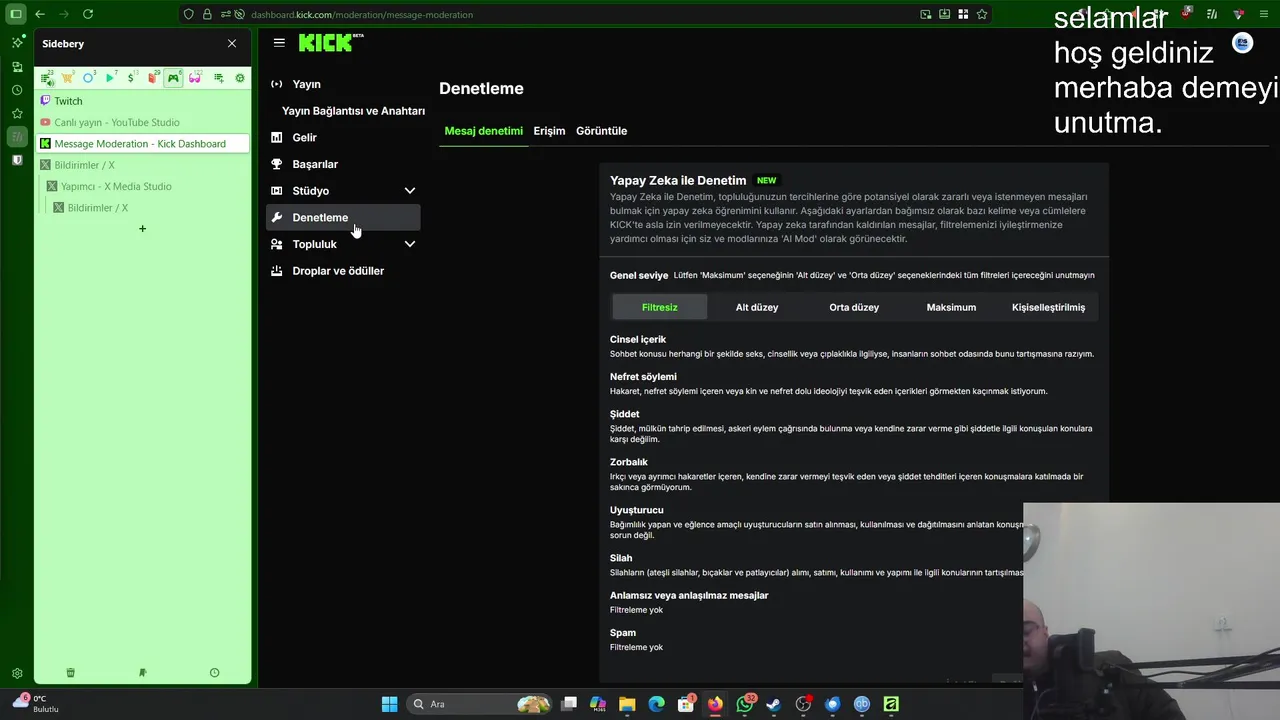Reload the current page
This screenshot has height=720, width=1280.
[x=88, y=14]
